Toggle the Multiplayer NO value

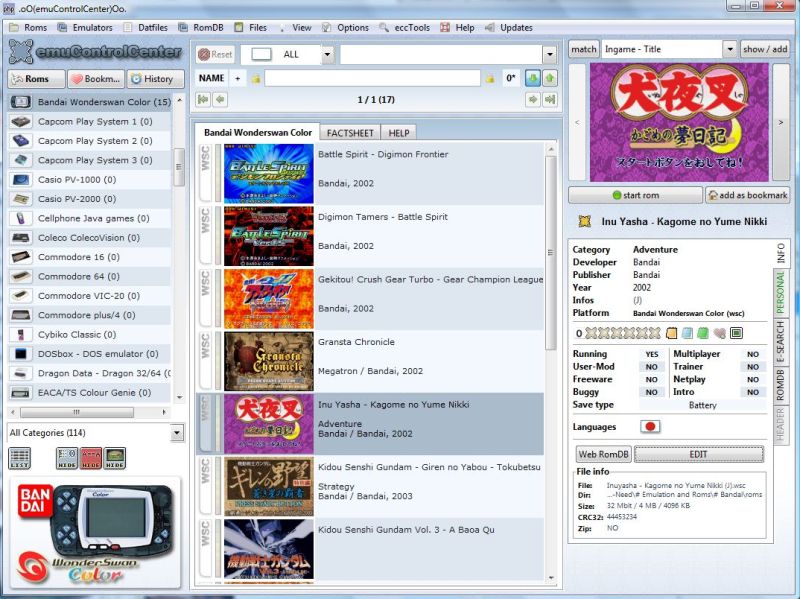tap(753, 354)
